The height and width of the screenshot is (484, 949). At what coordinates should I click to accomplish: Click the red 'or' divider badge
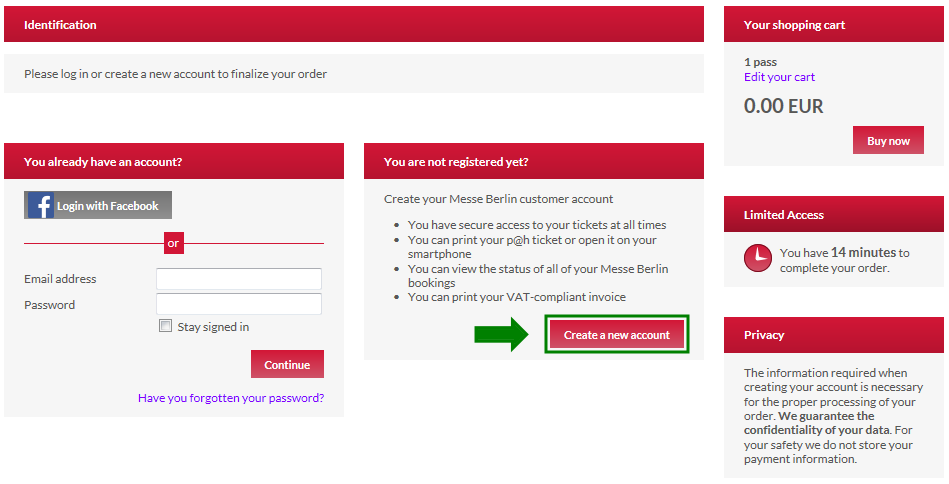coord(174,243)
